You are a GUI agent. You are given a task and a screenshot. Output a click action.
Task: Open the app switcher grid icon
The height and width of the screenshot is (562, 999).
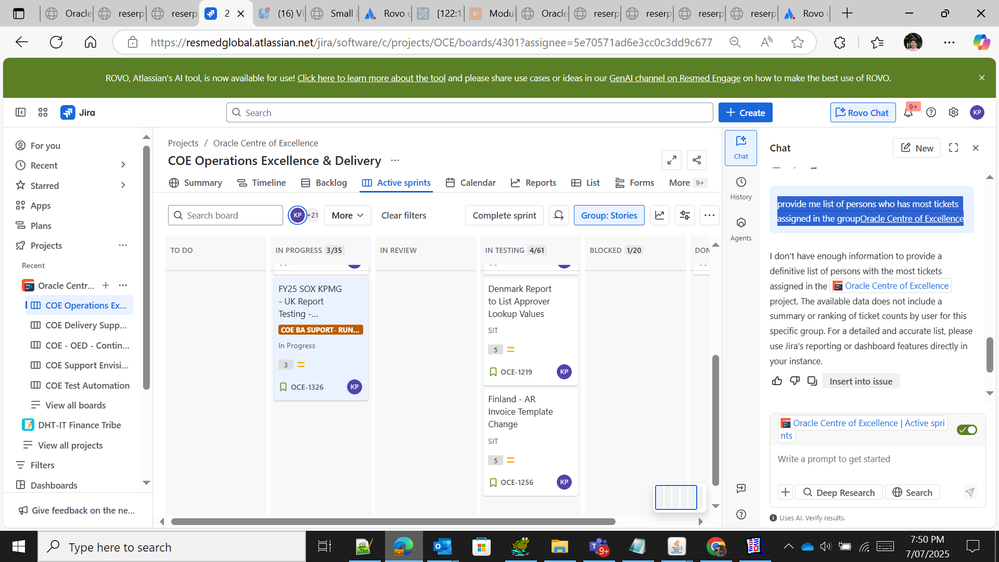43,112
